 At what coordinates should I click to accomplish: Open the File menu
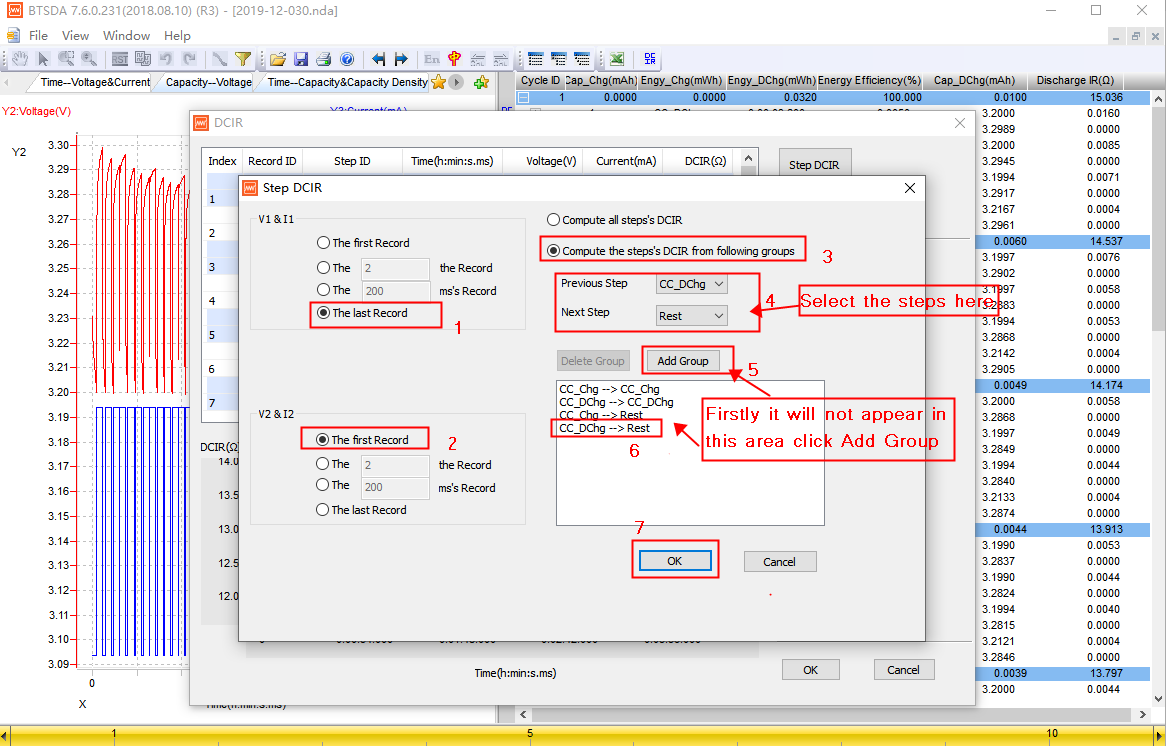38,35
